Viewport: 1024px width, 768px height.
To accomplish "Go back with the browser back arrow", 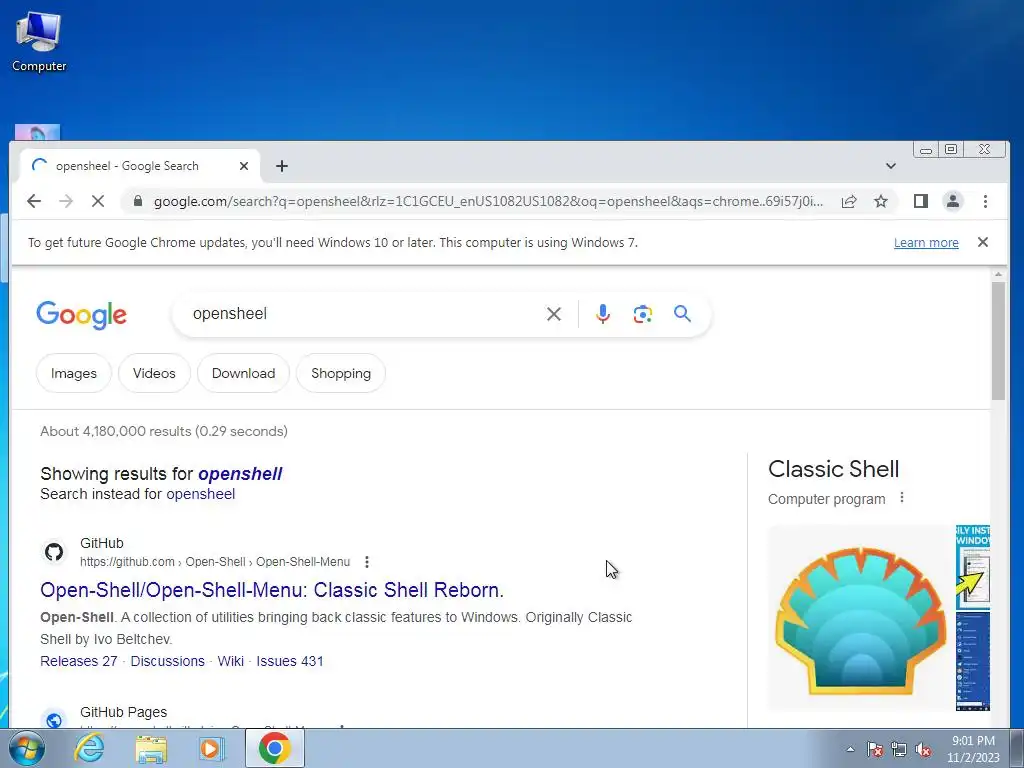I will tap(34, 201).
